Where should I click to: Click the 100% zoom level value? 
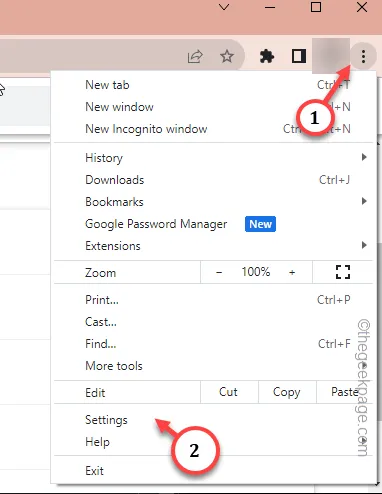pyautogui.click(x=256, y=272)
